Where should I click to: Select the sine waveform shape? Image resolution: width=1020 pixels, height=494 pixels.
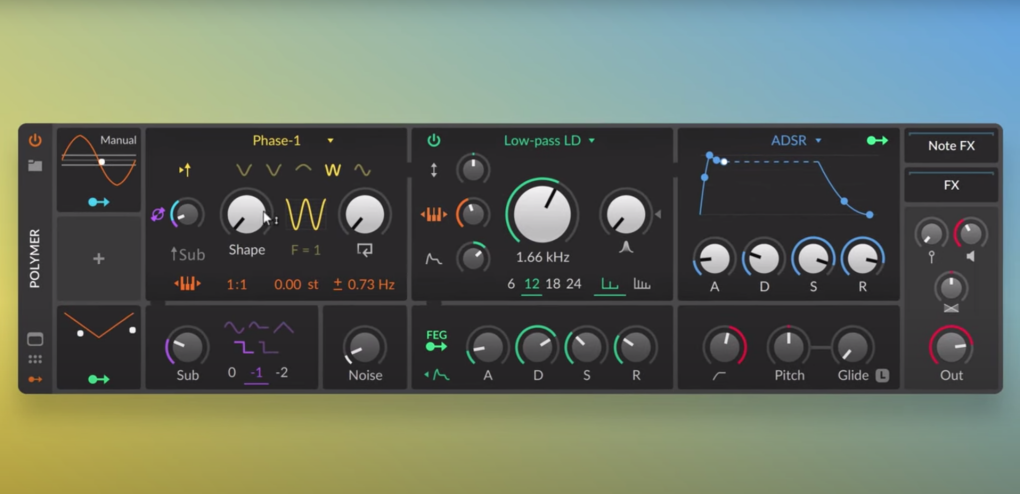point(362,171)
